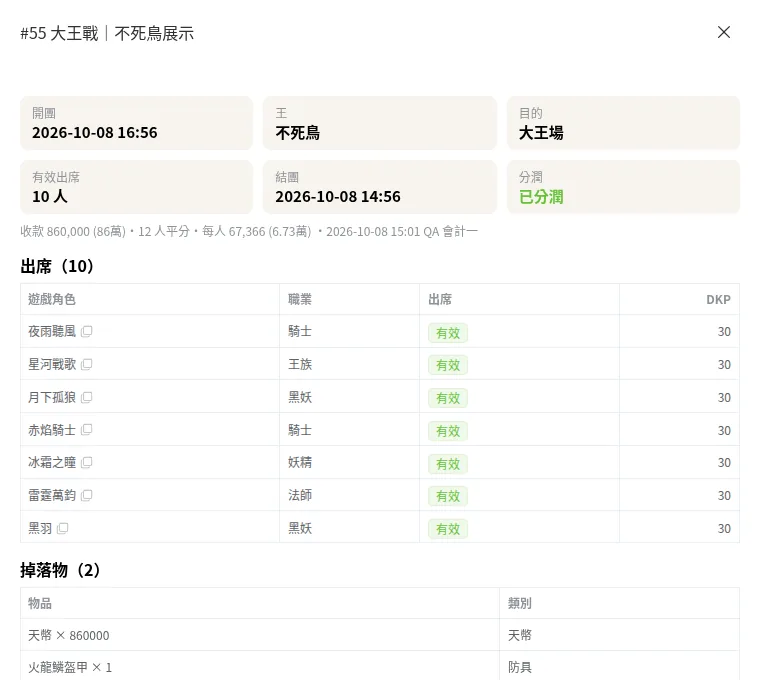Select the 開團 2026-10-08 16:56 card
Image resolution: width=760 pixels, height=680 pixels.
point(136,123)
